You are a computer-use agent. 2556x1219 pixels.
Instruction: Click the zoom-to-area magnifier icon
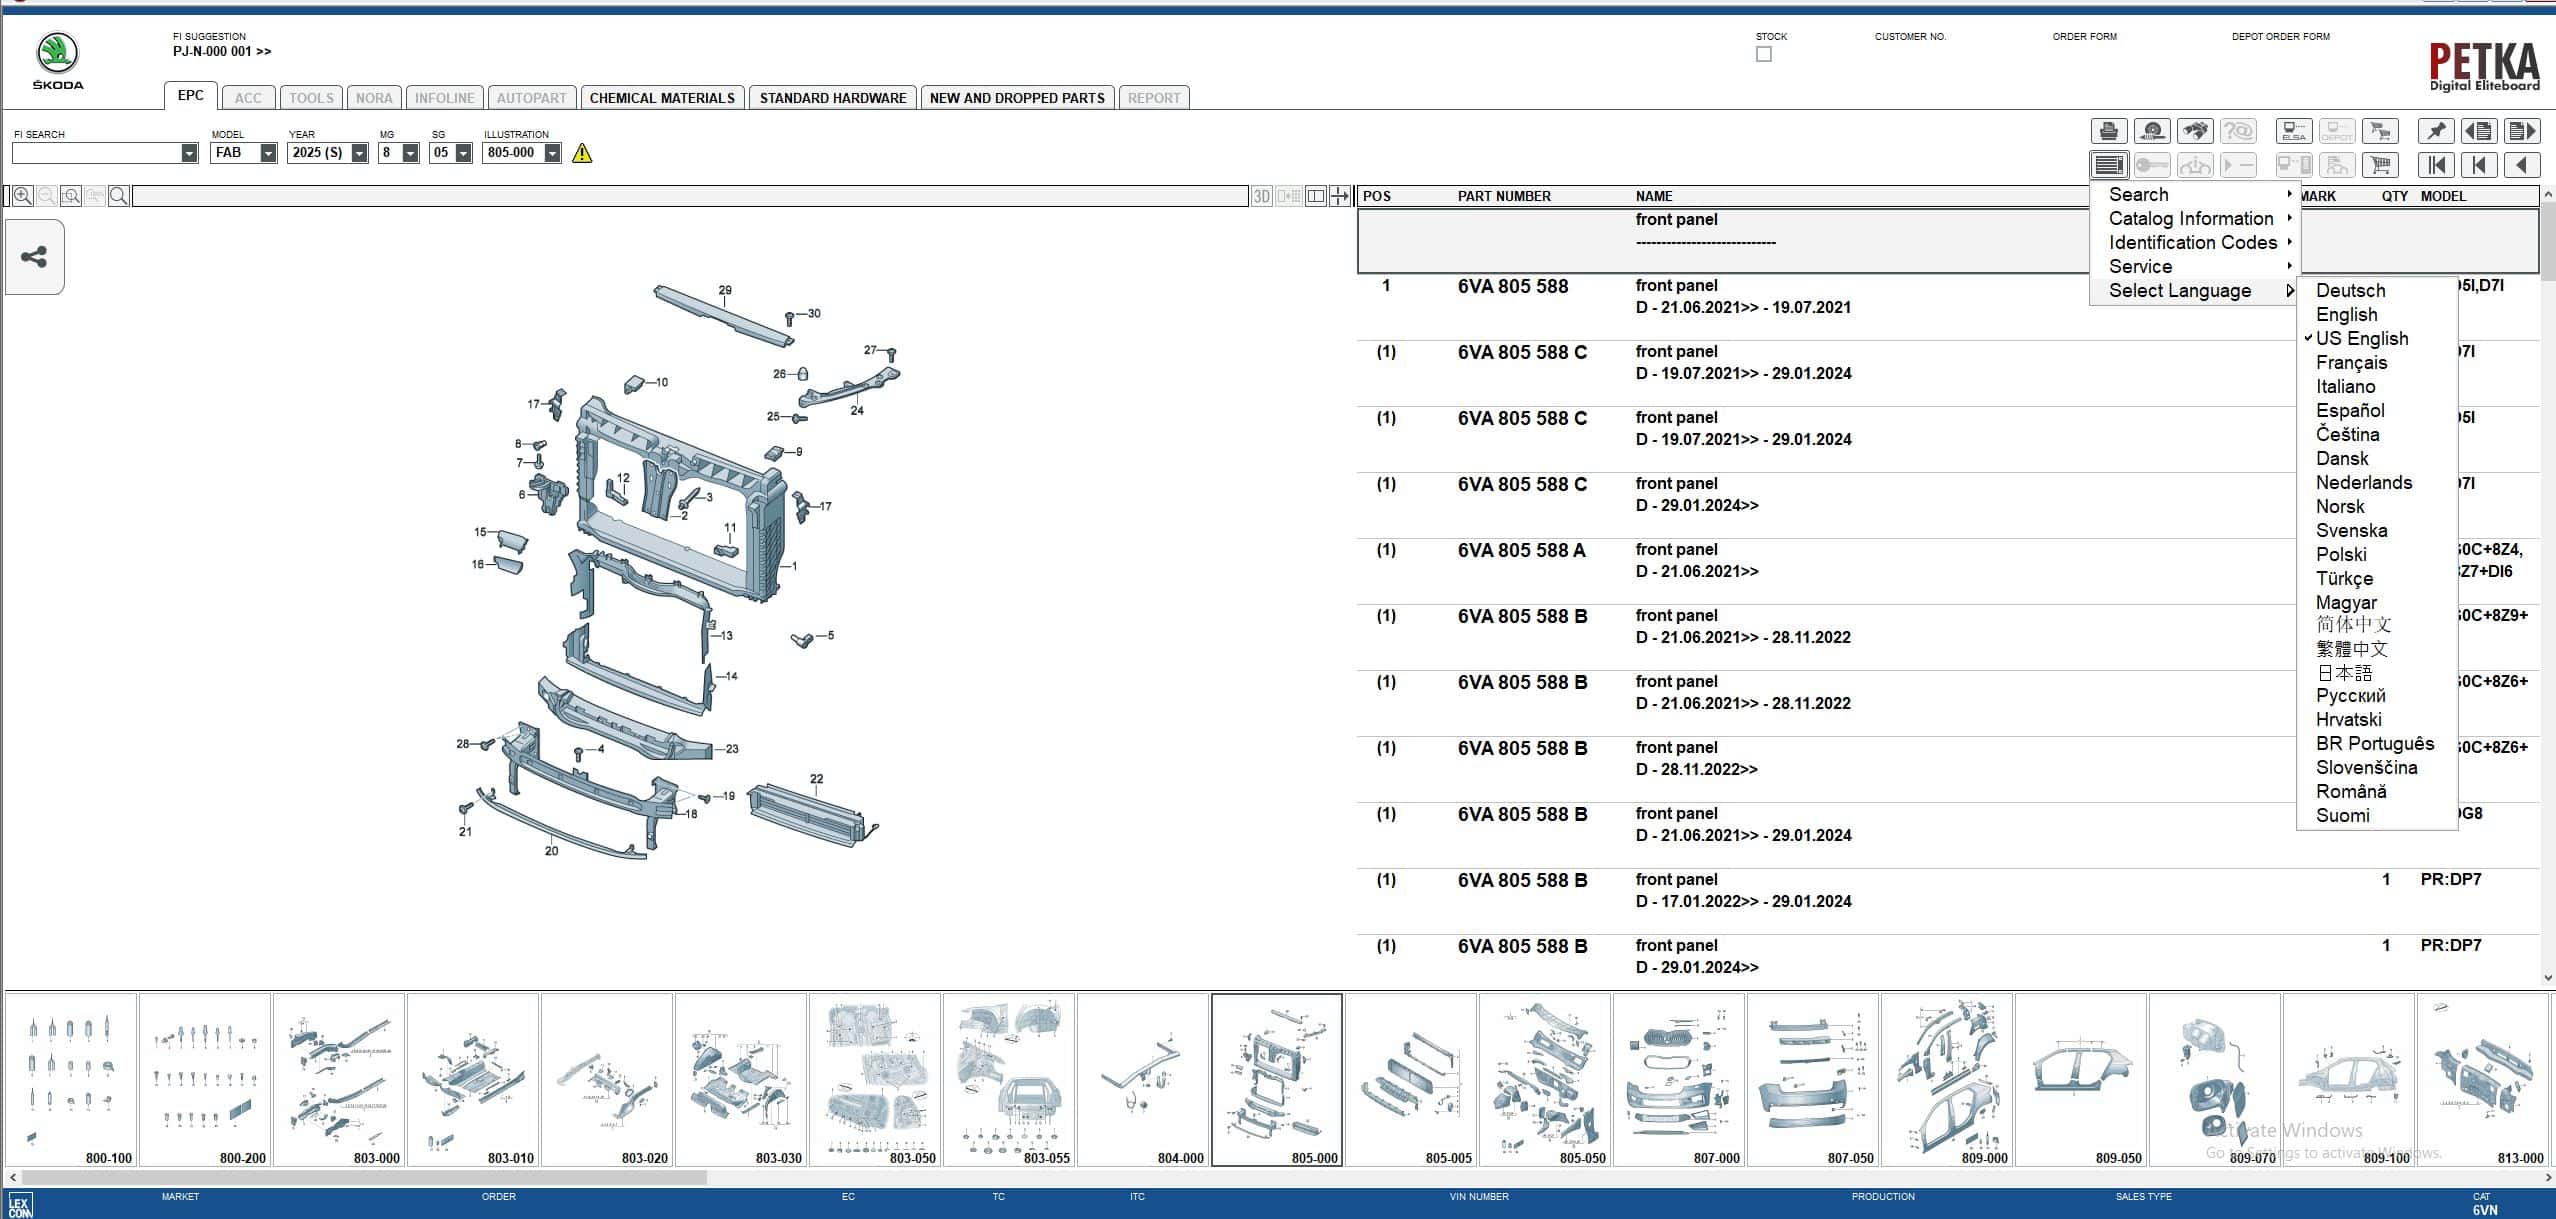(71, 196)
